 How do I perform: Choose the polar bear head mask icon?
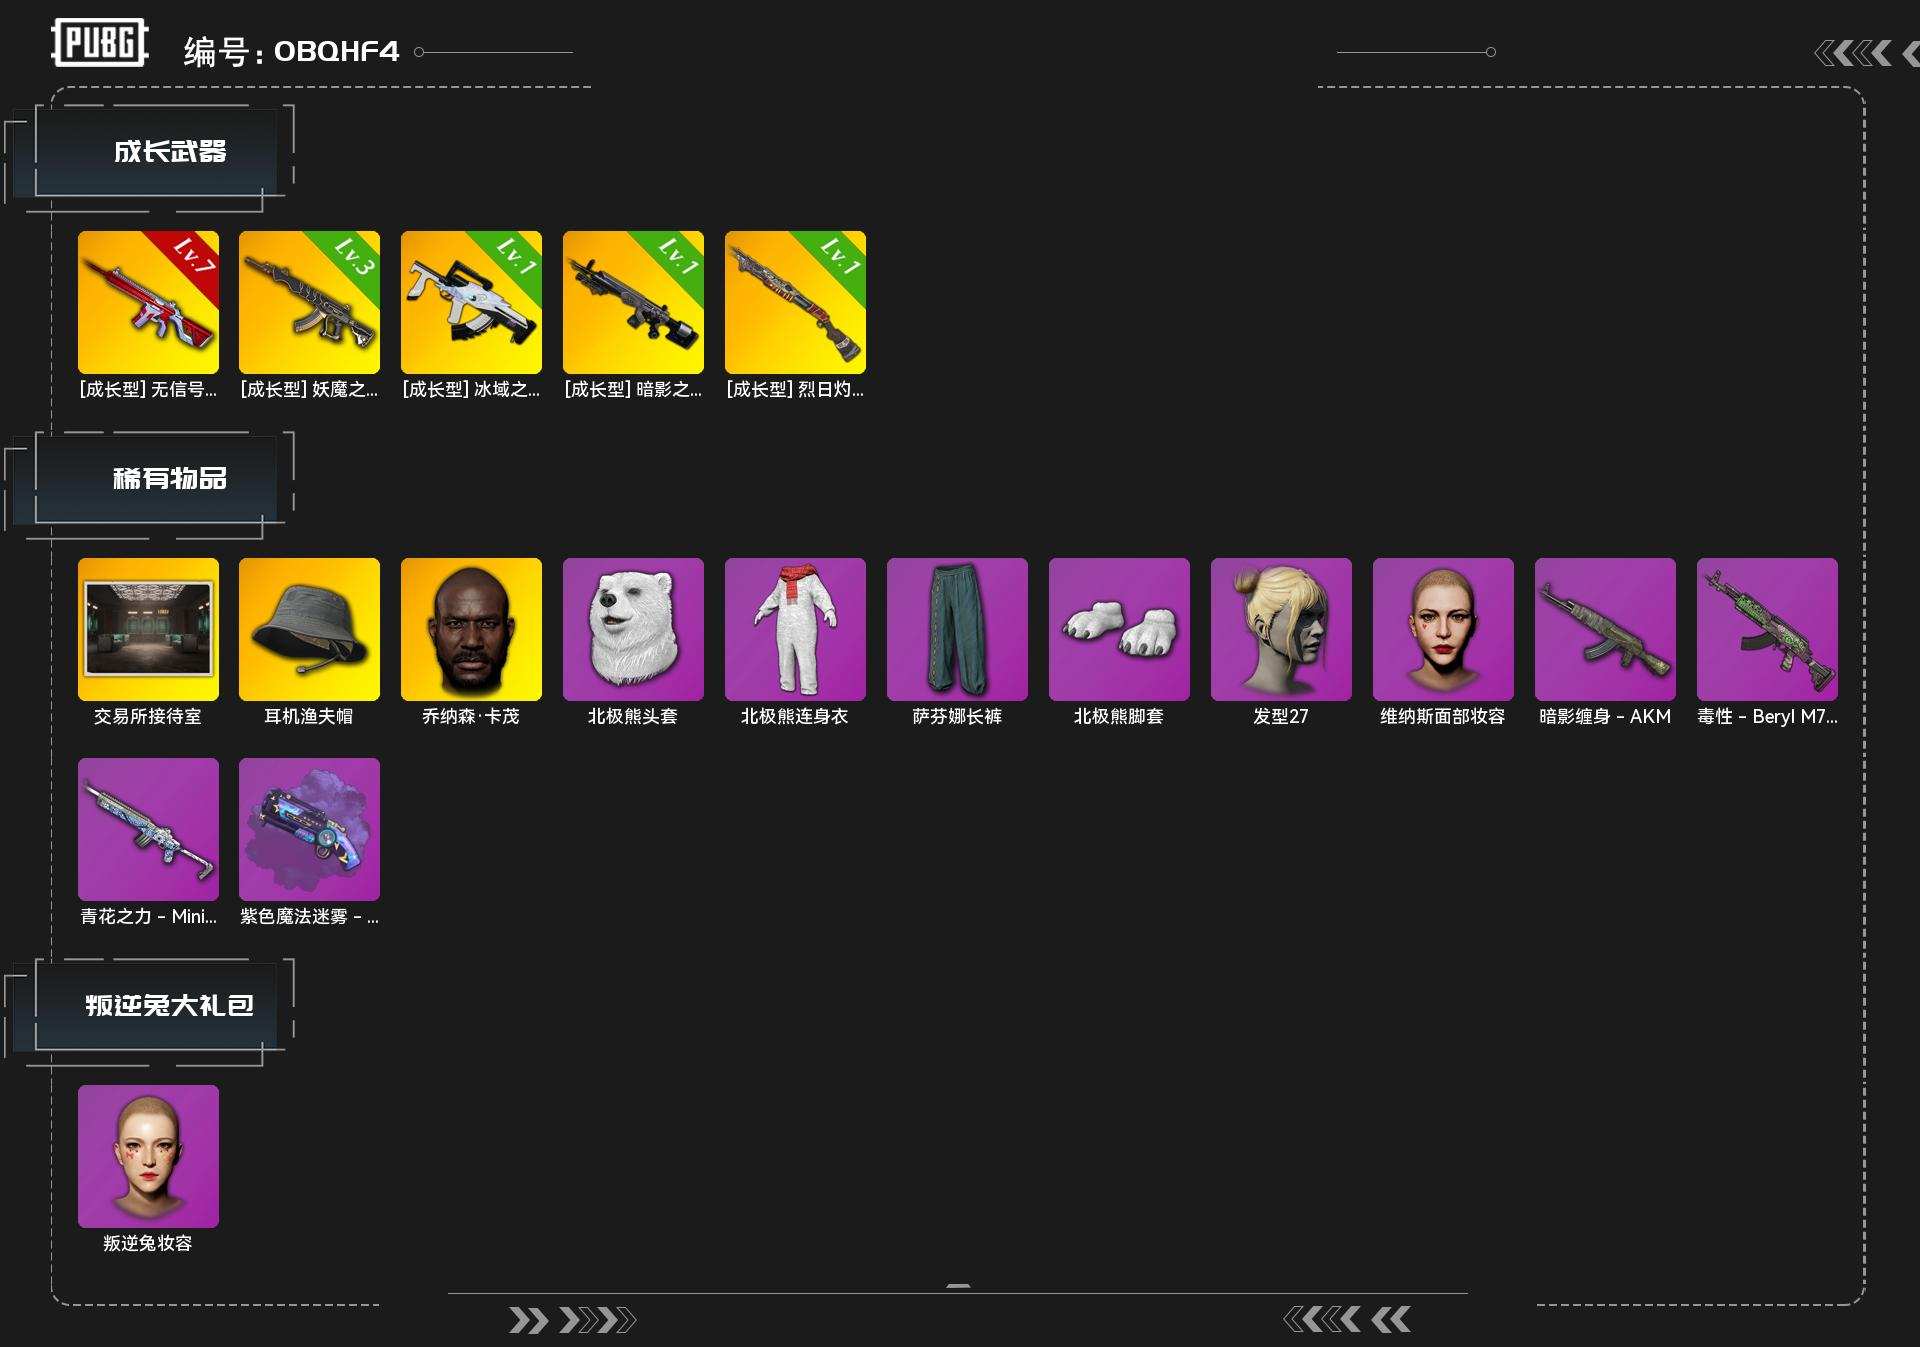tap(633, 629)
